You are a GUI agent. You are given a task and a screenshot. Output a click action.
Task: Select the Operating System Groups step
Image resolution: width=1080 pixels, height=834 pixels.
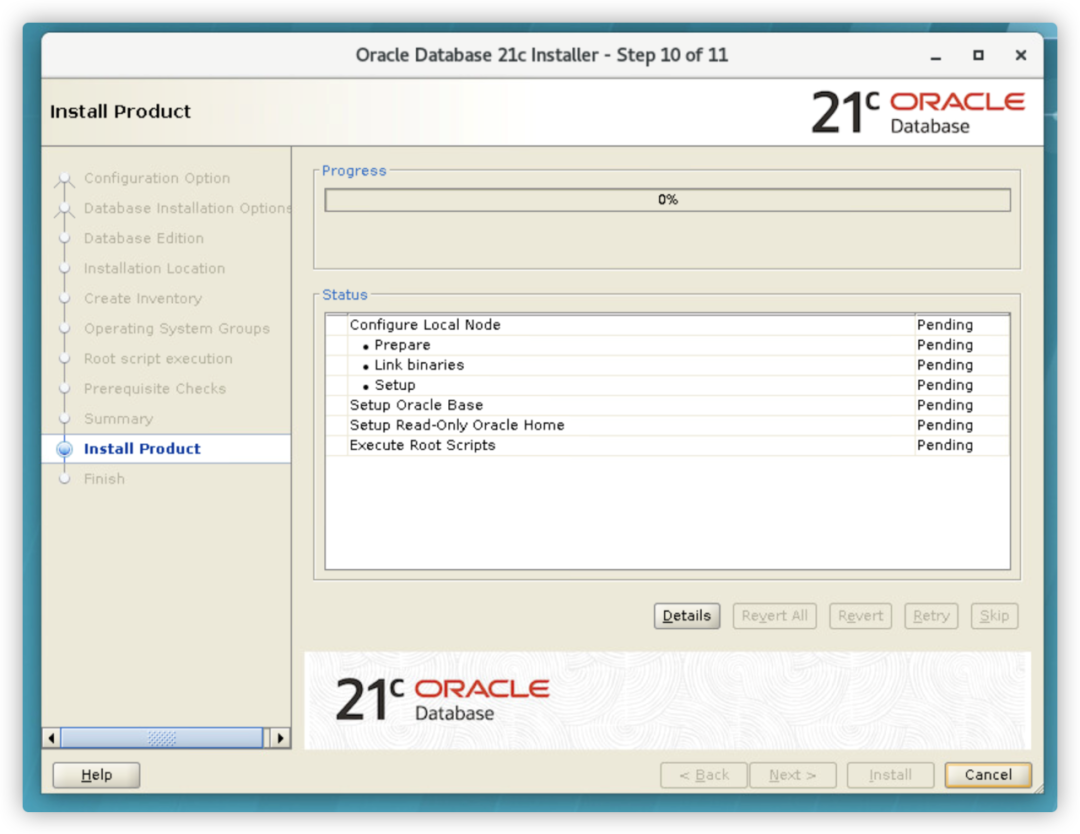click(x=176, y=329)
